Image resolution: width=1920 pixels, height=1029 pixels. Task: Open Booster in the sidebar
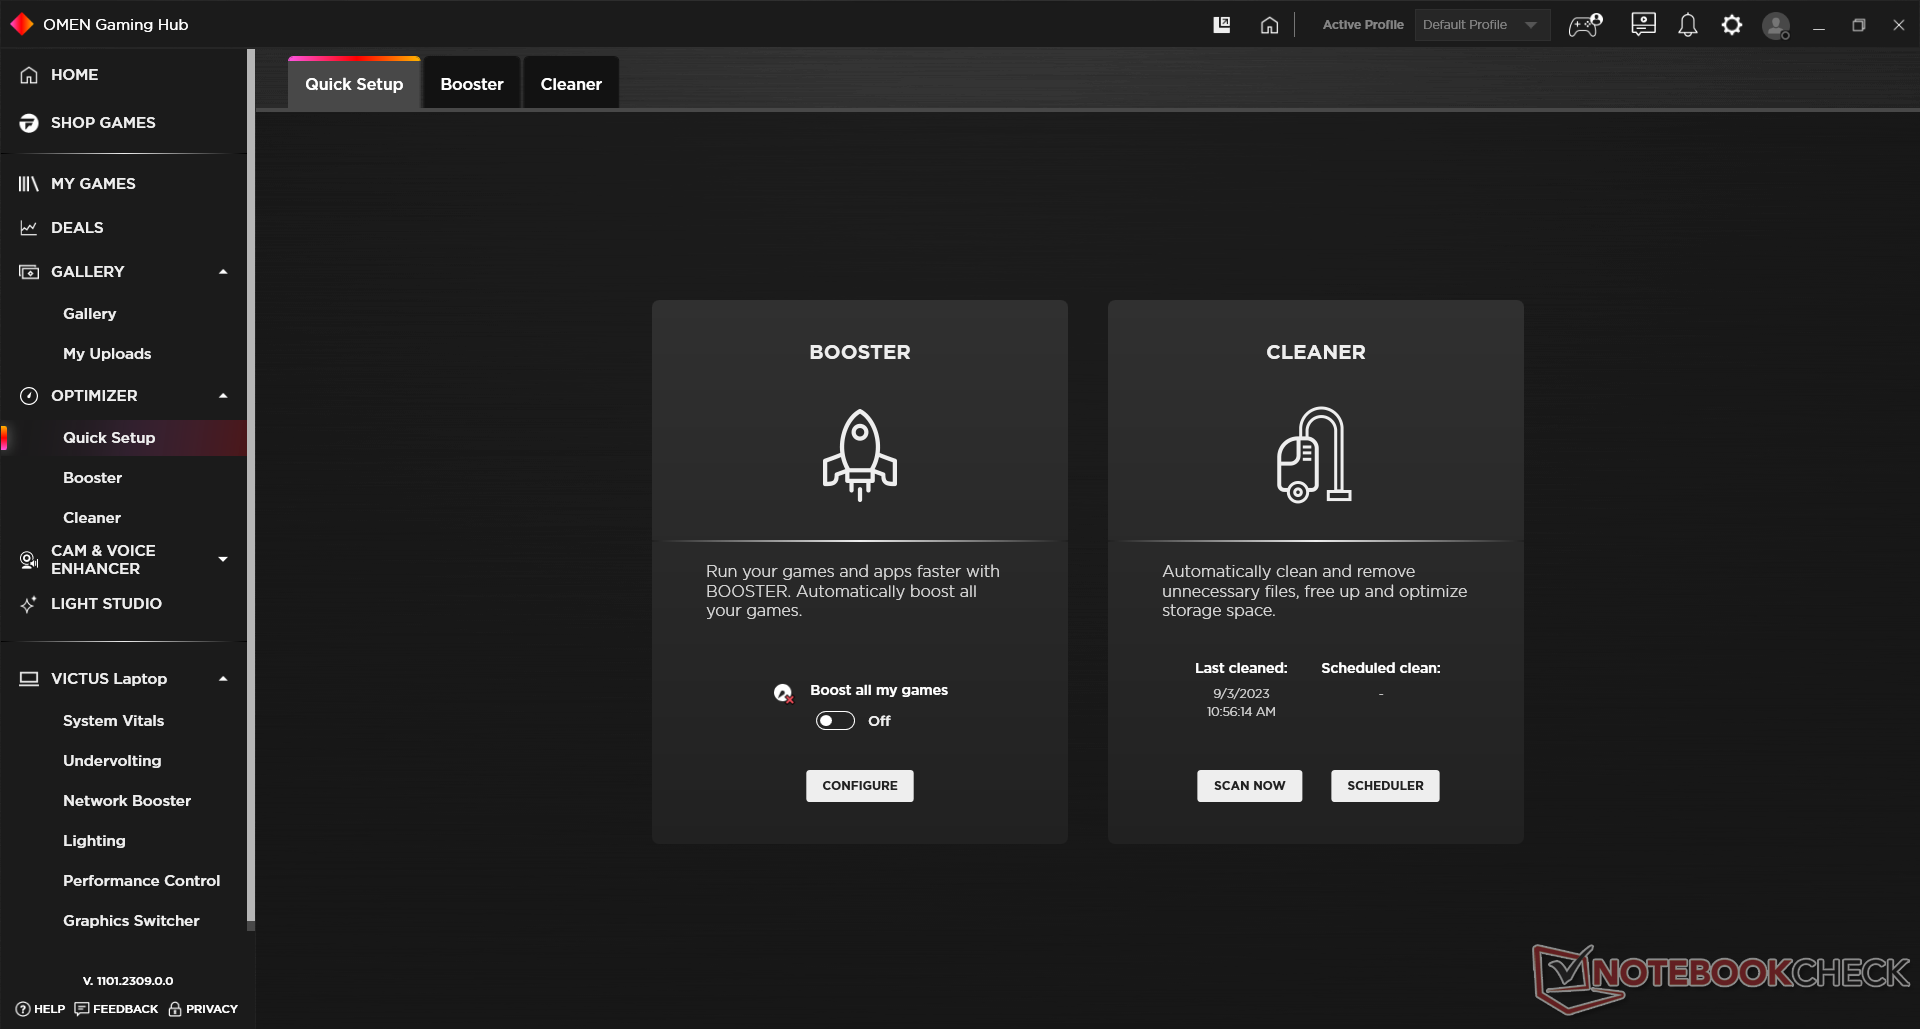tap(93, 478)
